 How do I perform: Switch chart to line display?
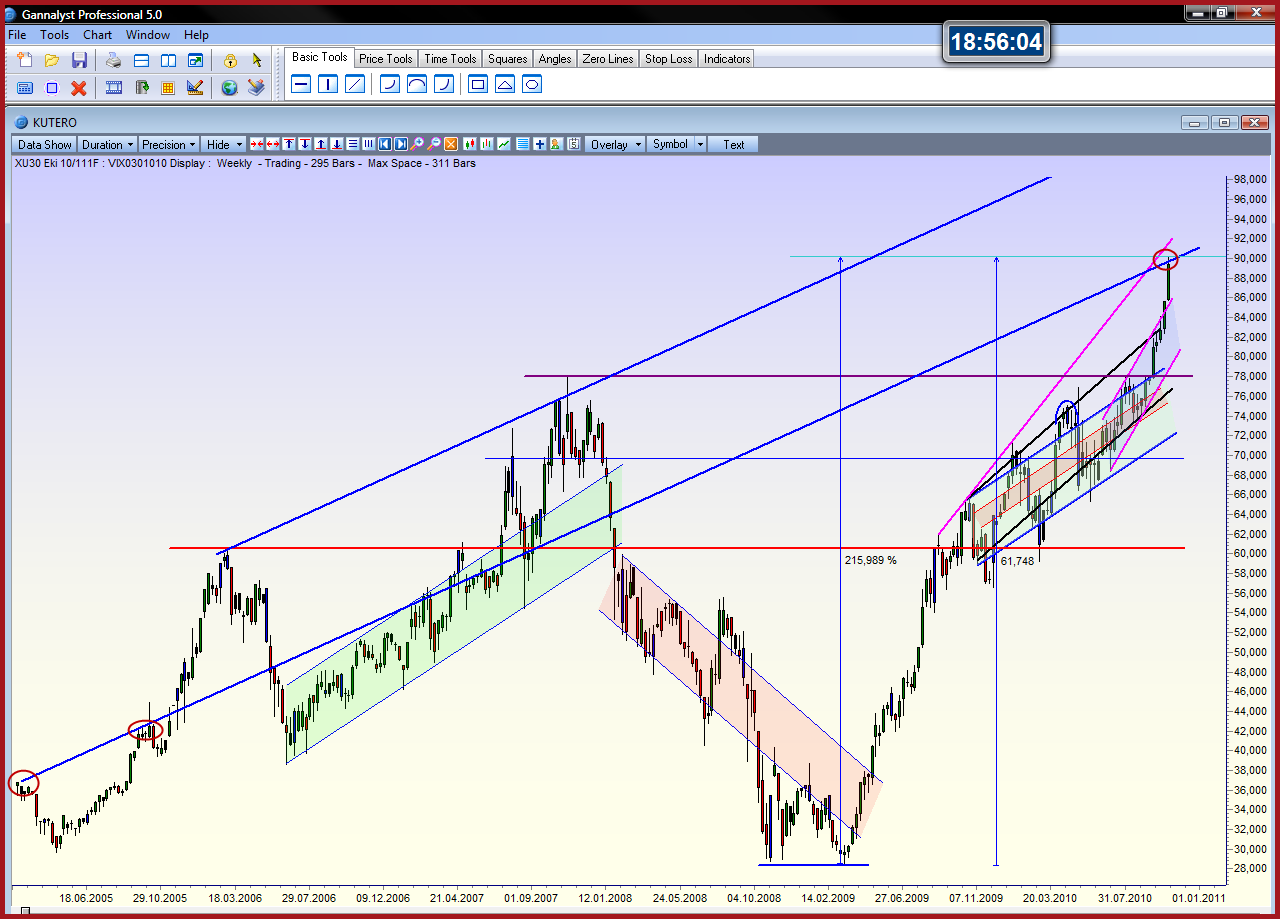pos(505,145)
